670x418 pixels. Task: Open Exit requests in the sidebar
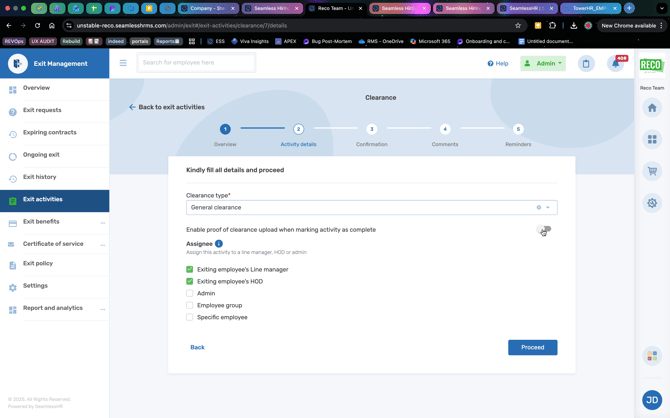pyautogui.click(x=42, y=110)
